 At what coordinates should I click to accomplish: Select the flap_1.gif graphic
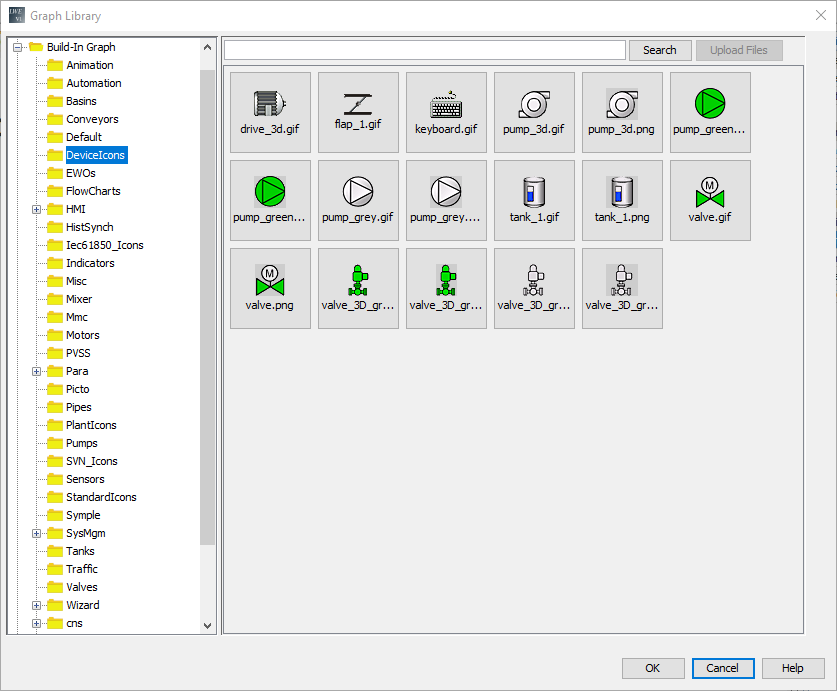[x=358, y=112]
